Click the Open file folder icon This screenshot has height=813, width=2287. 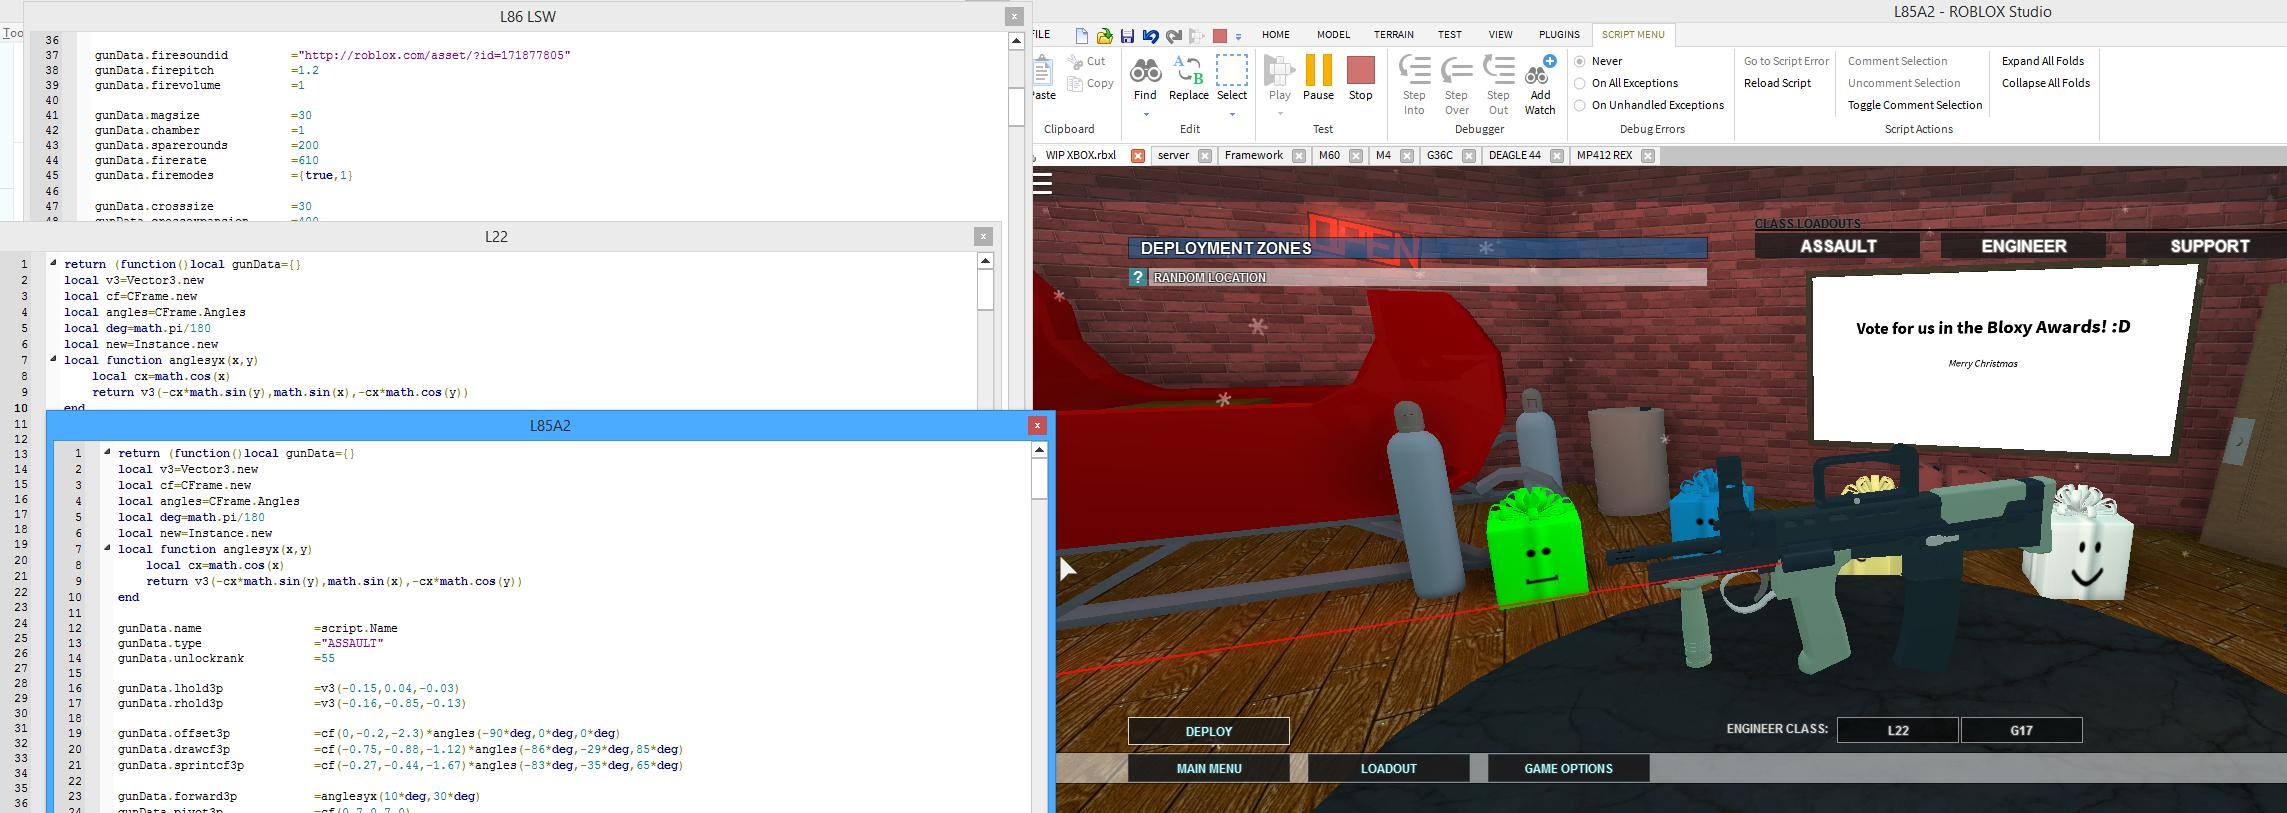pyautogui.click(x=1104, y=36)
